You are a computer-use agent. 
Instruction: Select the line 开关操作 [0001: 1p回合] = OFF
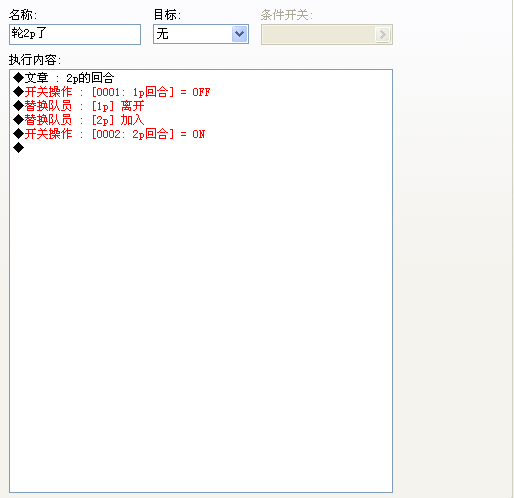(112, 92)
